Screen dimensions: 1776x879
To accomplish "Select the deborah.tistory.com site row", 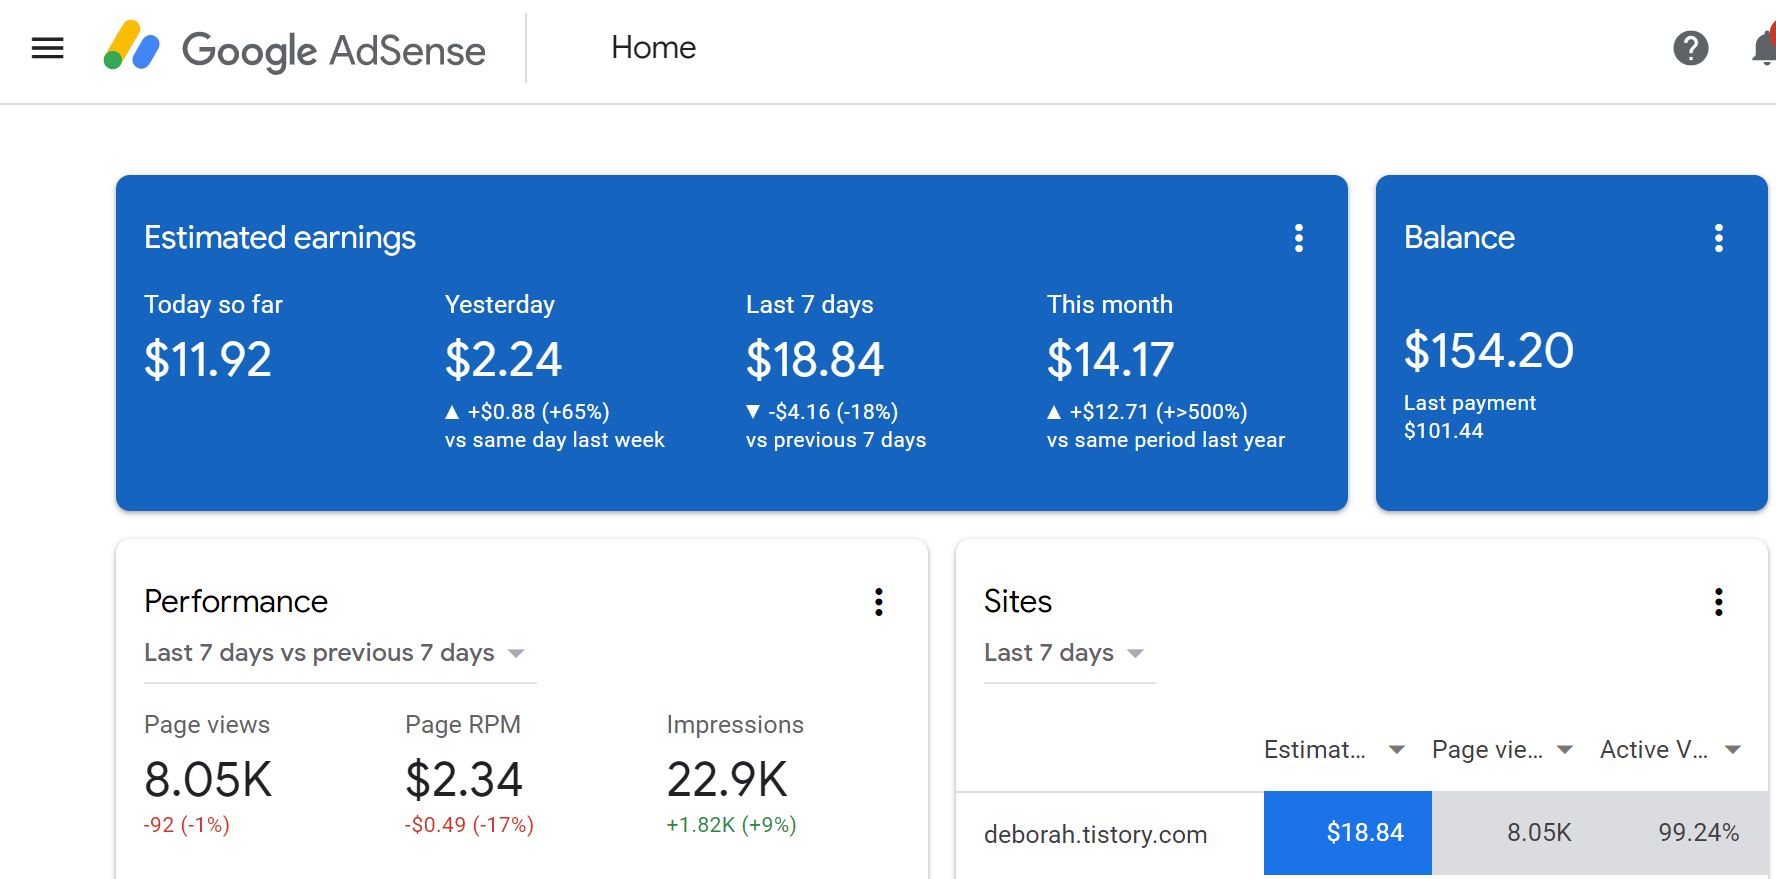I will [x=1362, y=833].
